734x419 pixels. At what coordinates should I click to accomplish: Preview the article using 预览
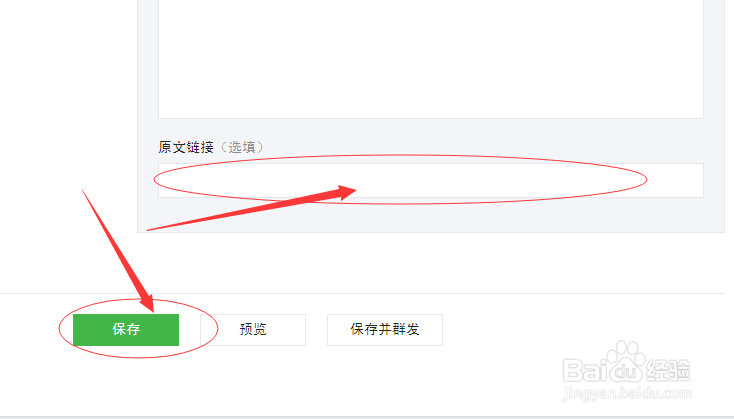pyautogui.click(x=253, y=330)
